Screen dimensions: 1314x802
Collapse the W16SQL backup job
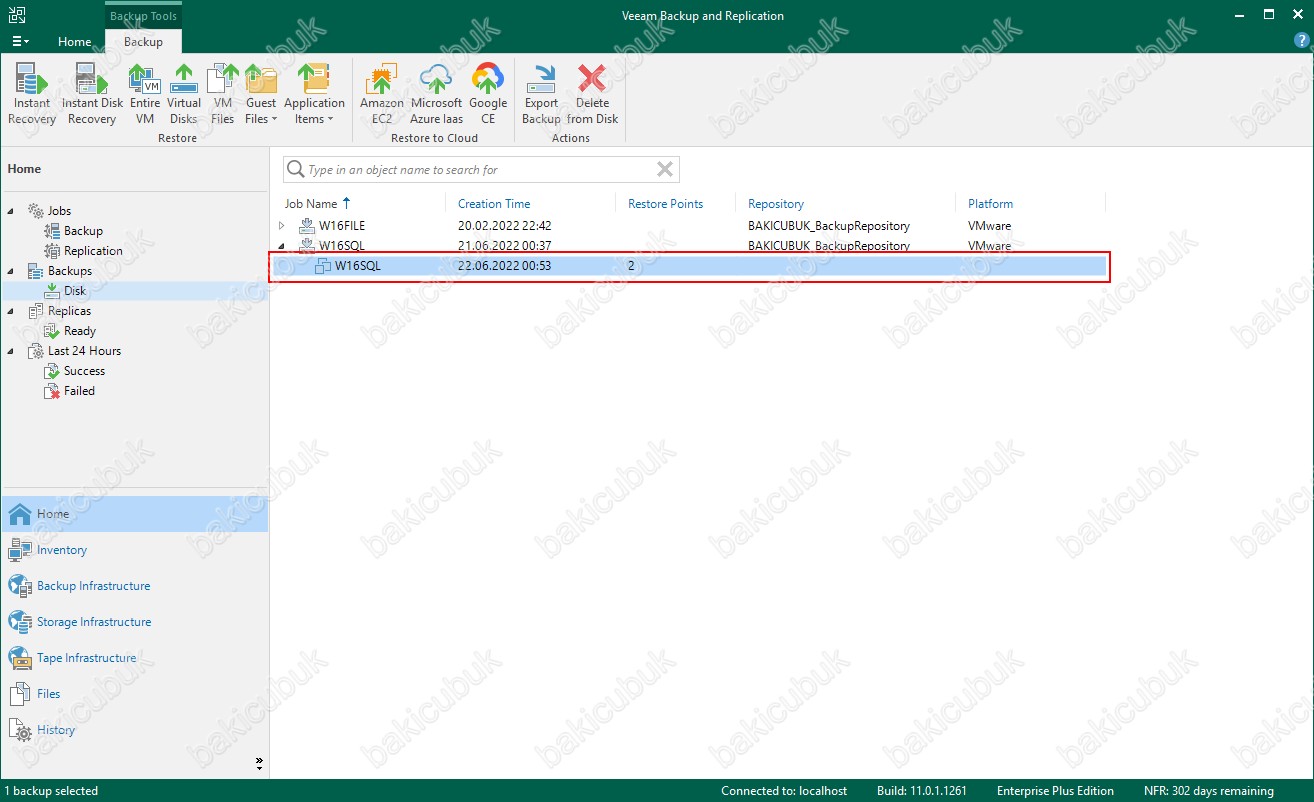click(x=282, y=246)
